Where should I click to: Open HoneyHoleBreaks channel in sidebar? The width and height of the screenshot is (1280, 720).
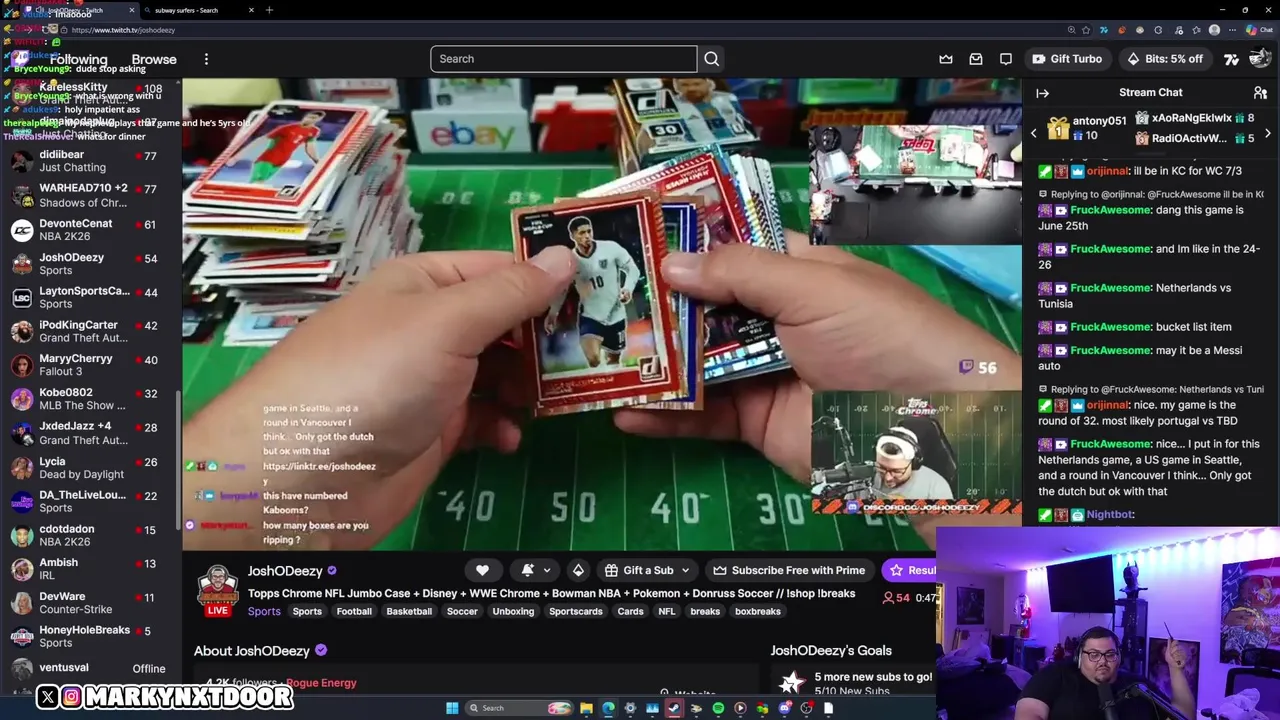click(x=90, y=636)
